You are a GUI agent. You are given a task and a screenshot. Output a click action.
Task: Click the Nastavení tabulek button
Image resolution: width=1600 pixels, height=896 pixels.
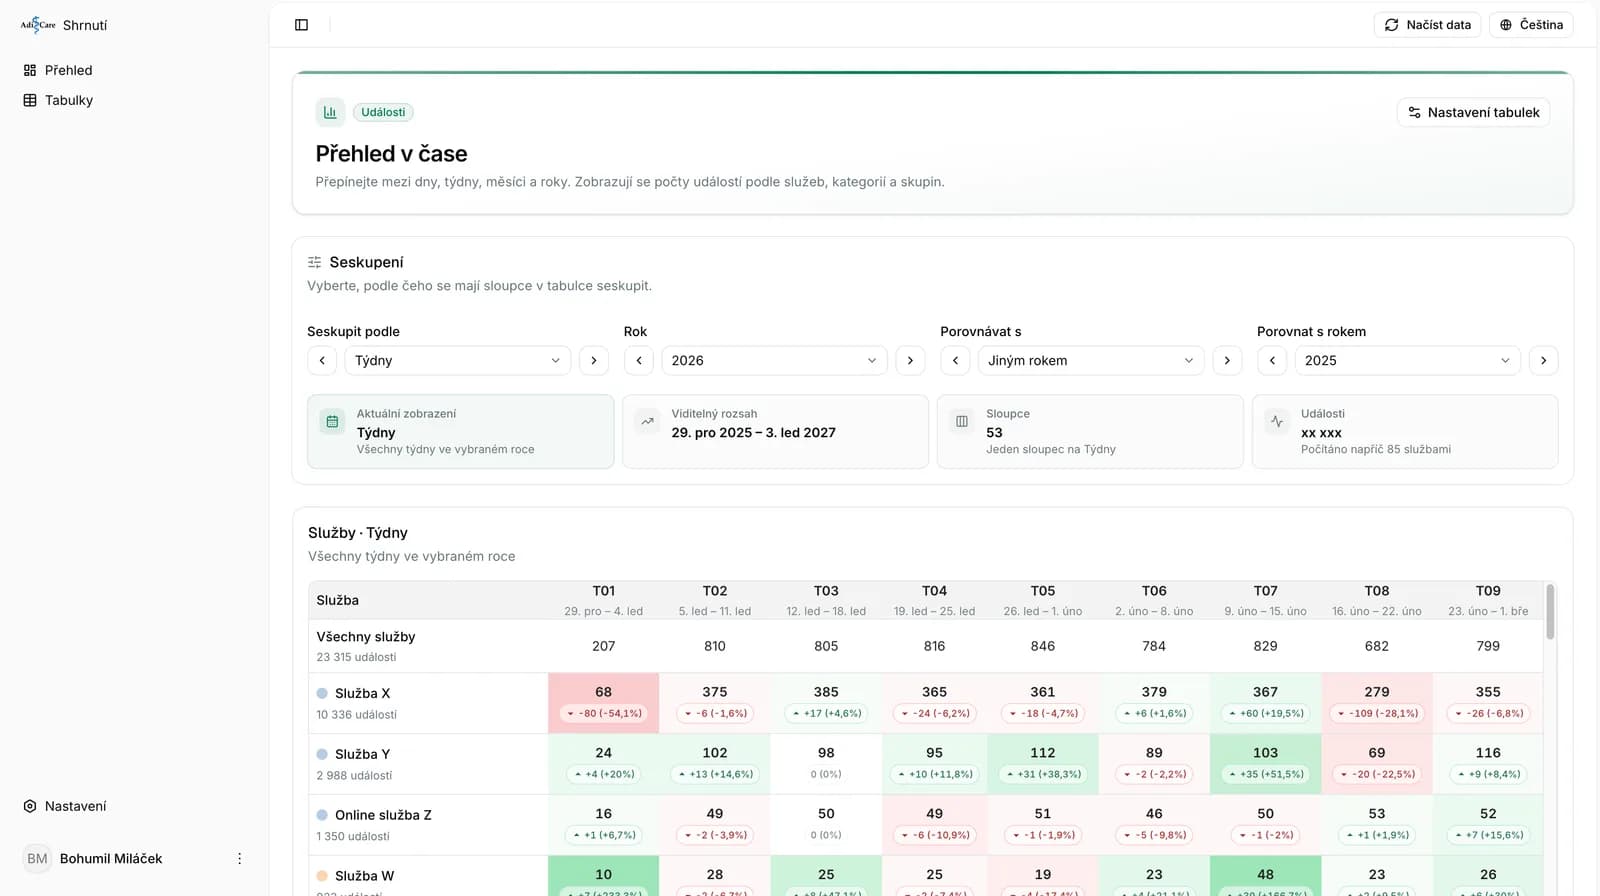click(1473, 112)
